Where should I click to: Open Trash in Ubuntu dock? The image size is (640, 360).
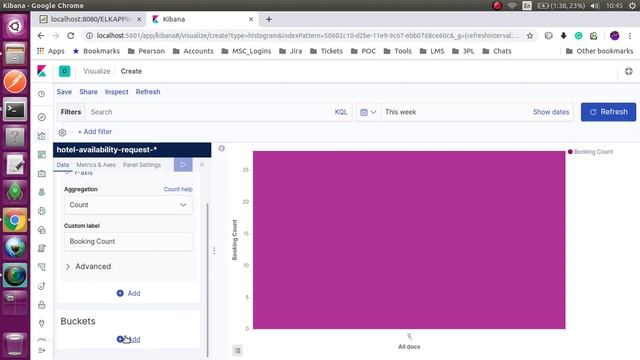15,344
